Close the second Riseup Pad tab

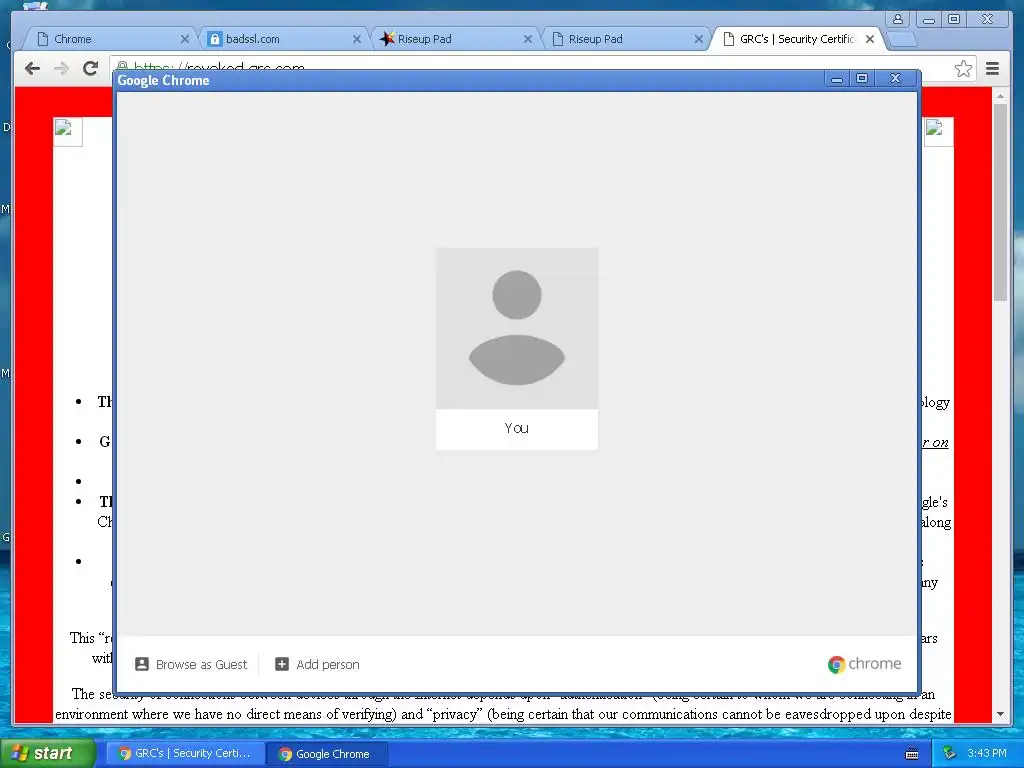(x=699, y=39)
